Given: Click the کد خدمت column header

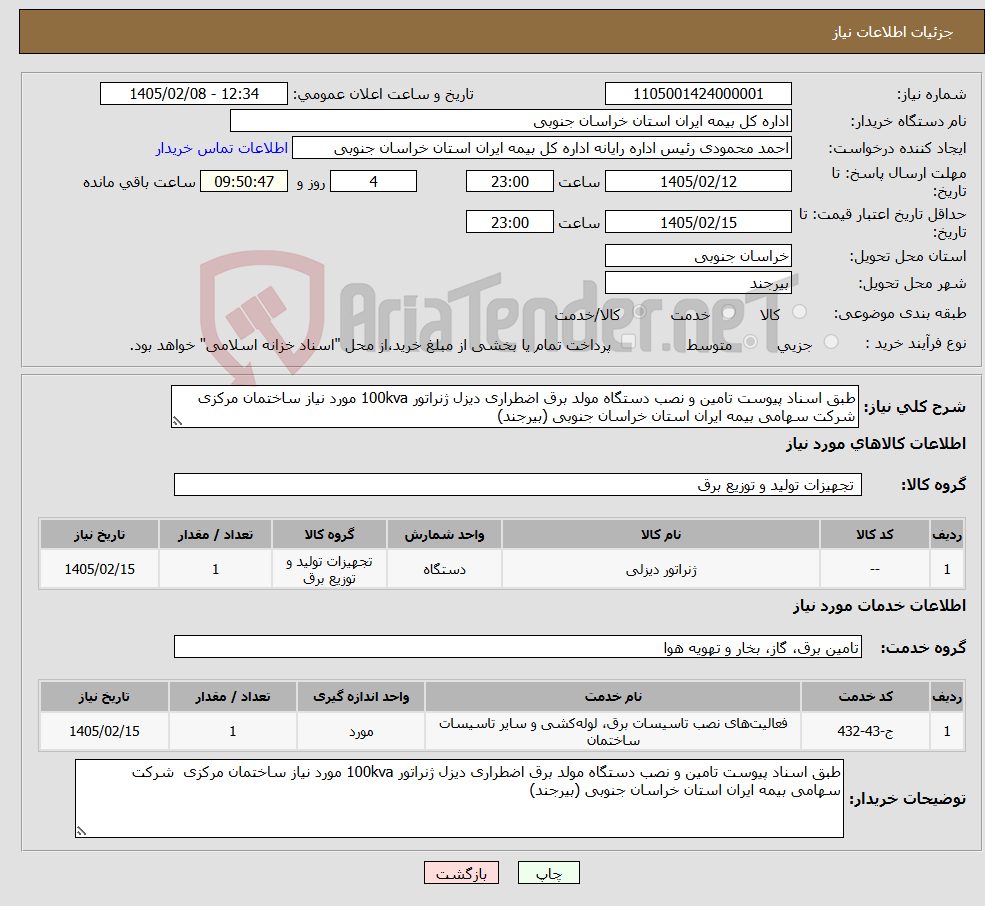Looking at the screenshot, I should click(865, 697).
